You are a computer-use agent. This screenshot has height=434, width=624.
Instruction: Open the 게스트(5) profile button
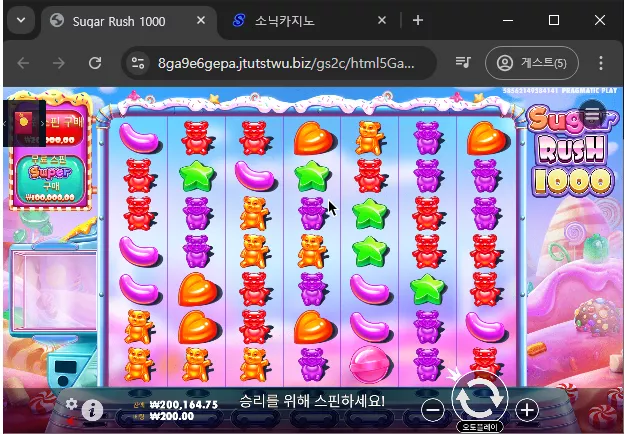(532, 63)
